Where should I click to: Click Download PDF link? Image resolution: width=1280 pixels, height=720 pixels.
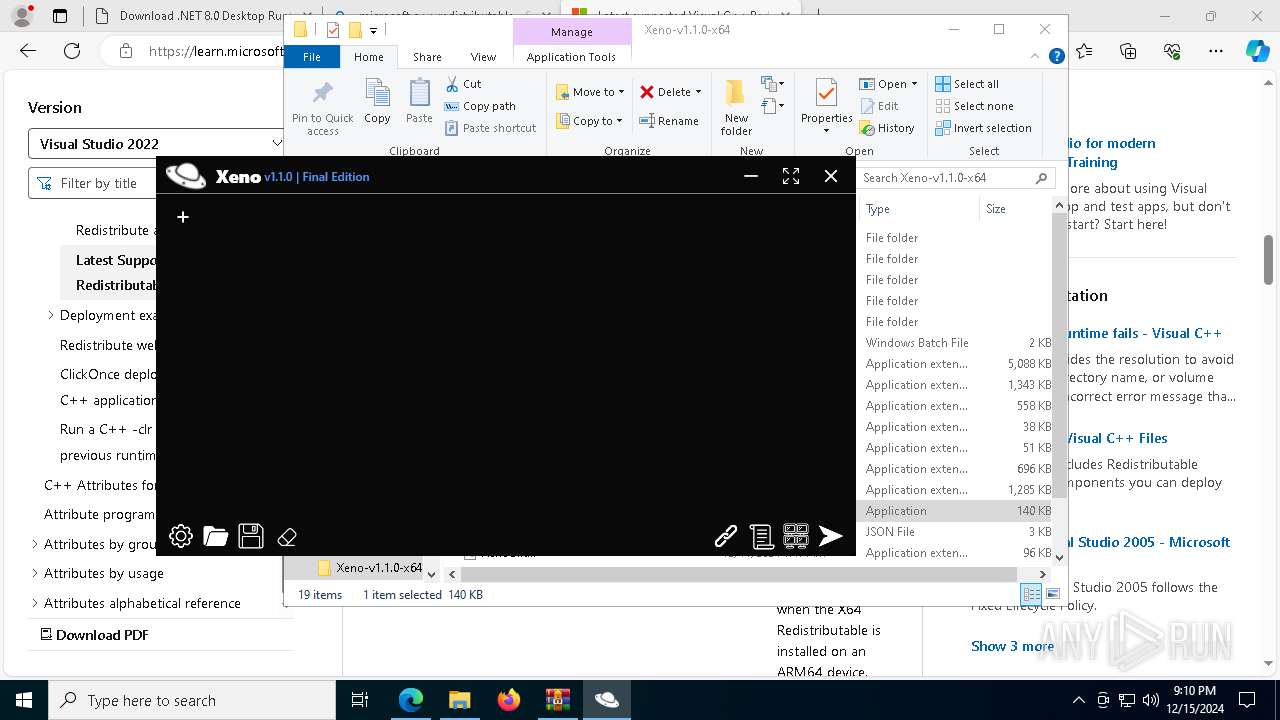tap(94, 634)
